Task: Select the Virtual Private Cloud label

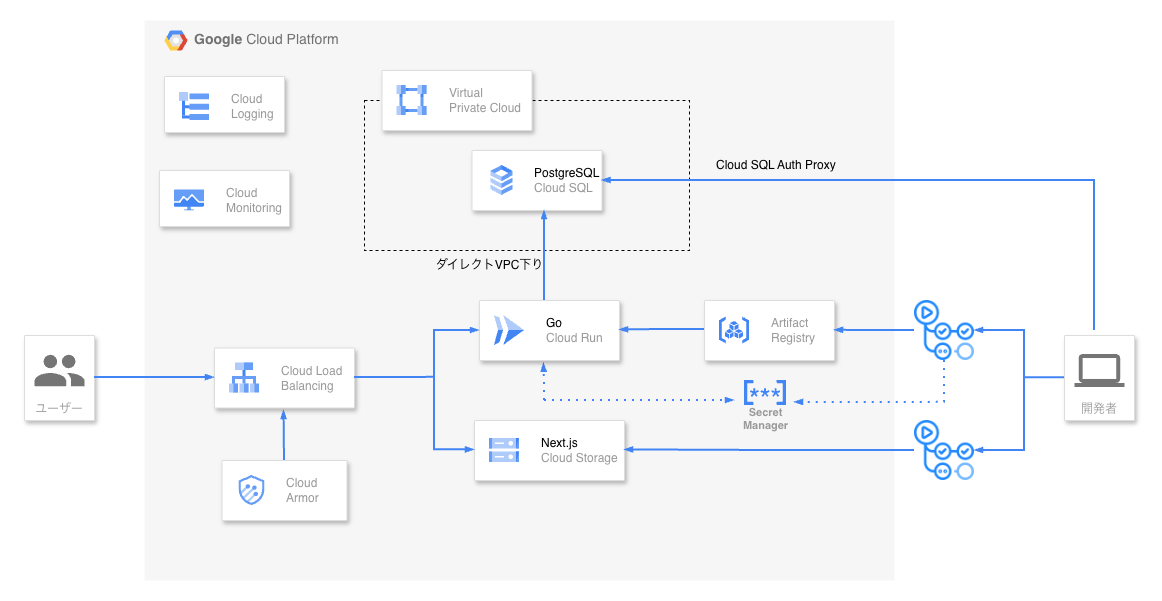Action: (x=485, y=100)
